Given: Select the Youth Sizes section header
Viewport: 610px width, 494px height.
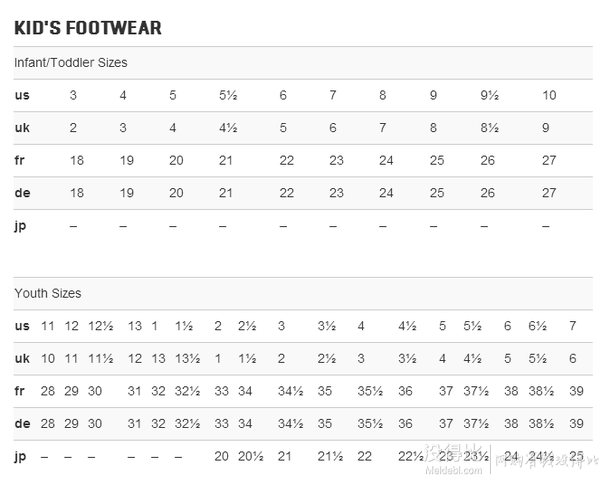Looking at the screenshot, I should [48, 293].
